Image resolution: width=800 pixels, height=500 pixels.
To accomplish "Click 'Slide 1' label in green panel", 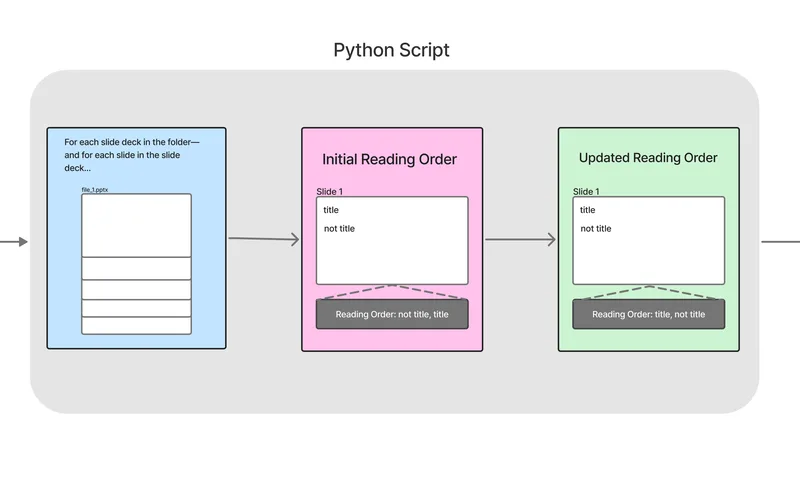I will click(586, 191).
